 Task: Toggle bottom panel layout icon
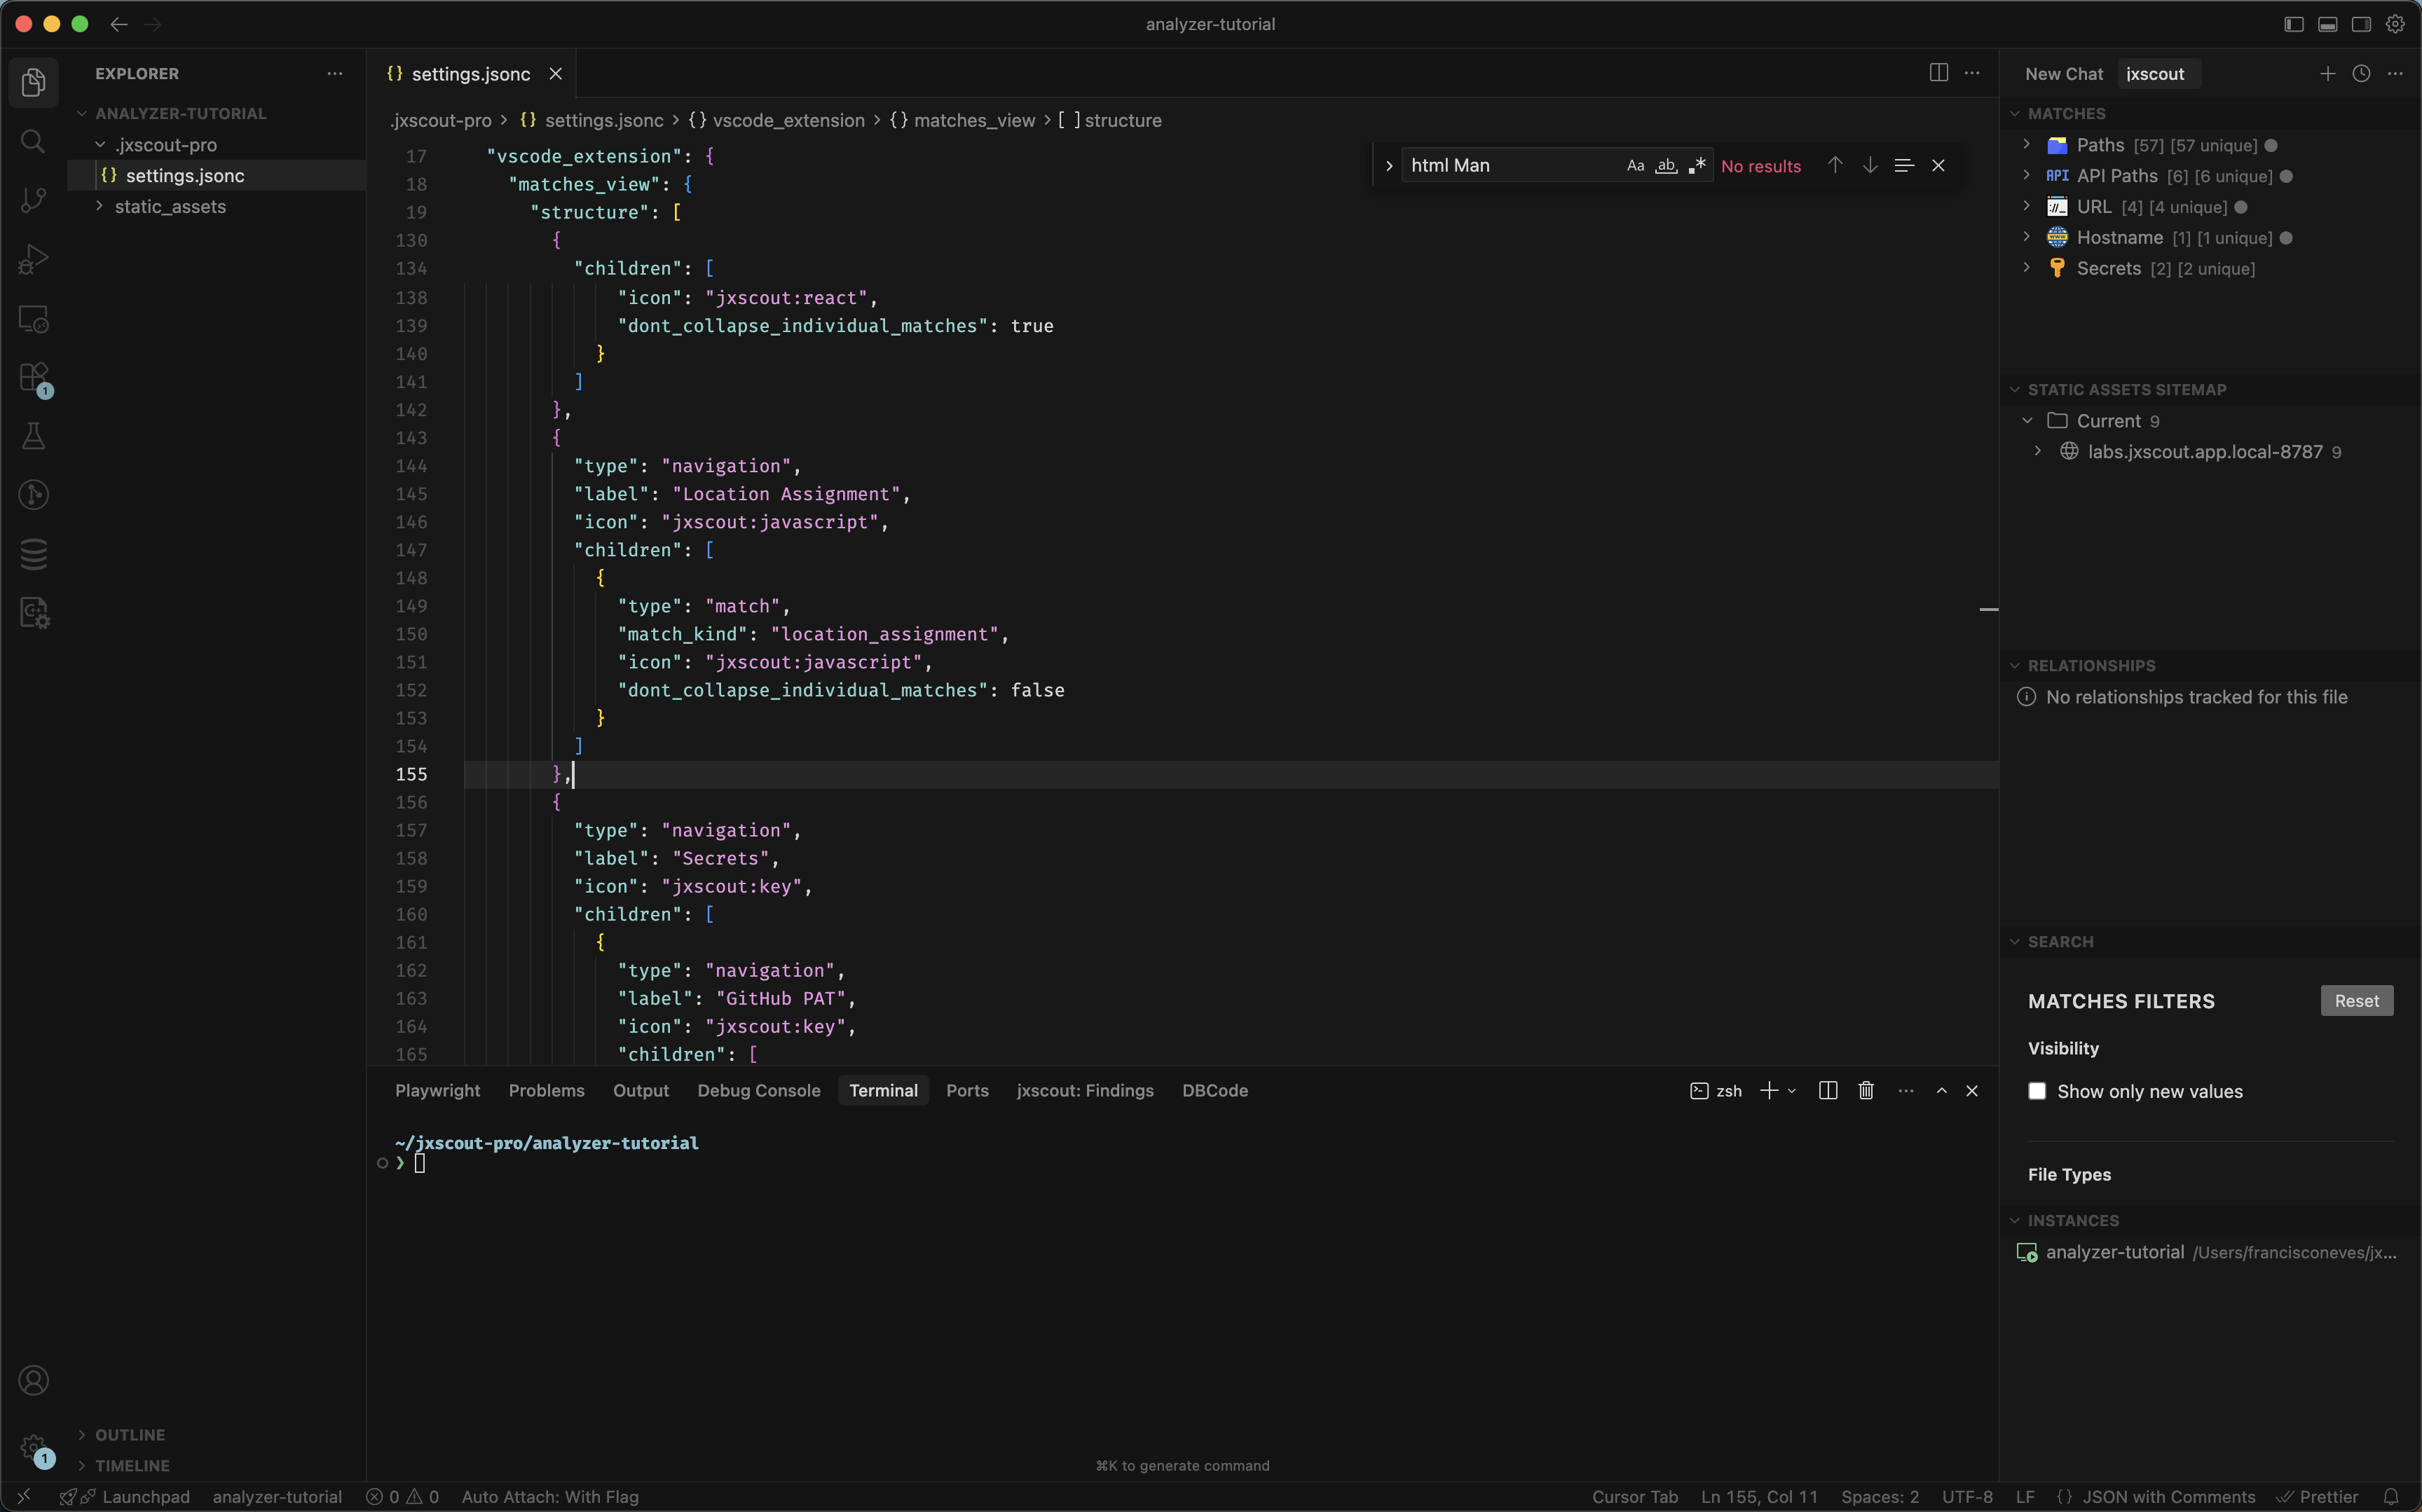[x=2328, y=24]
